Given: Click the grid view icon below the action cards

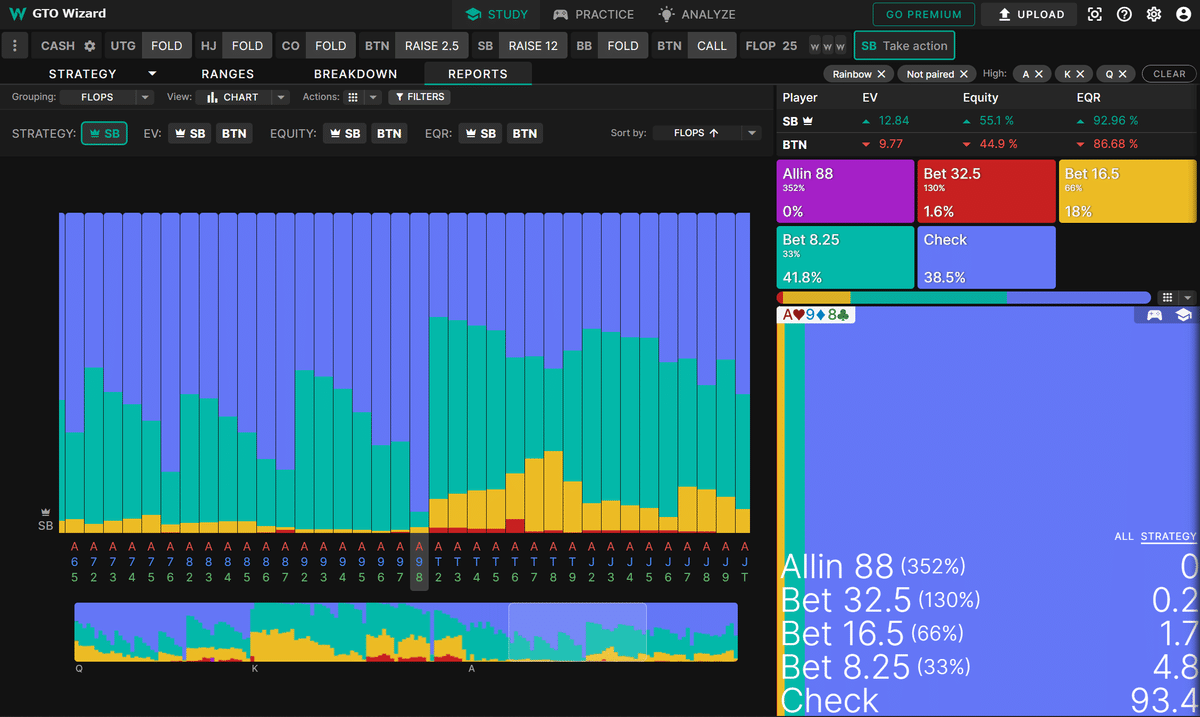Looking at the screenshot, I should 1166,297.
